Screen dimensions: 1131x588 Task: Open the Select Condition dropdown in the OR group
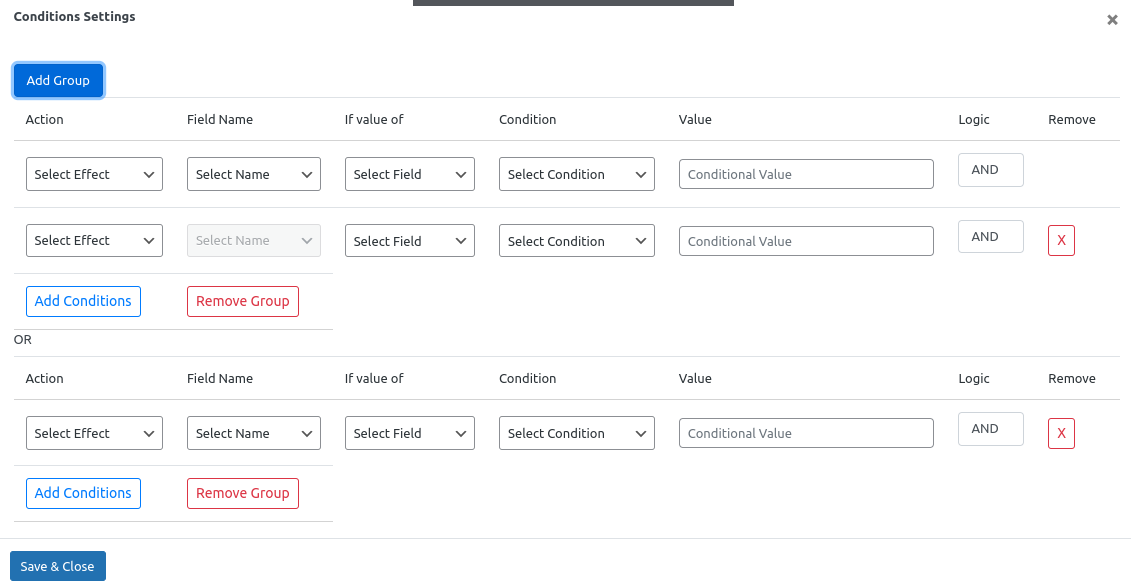576,433
